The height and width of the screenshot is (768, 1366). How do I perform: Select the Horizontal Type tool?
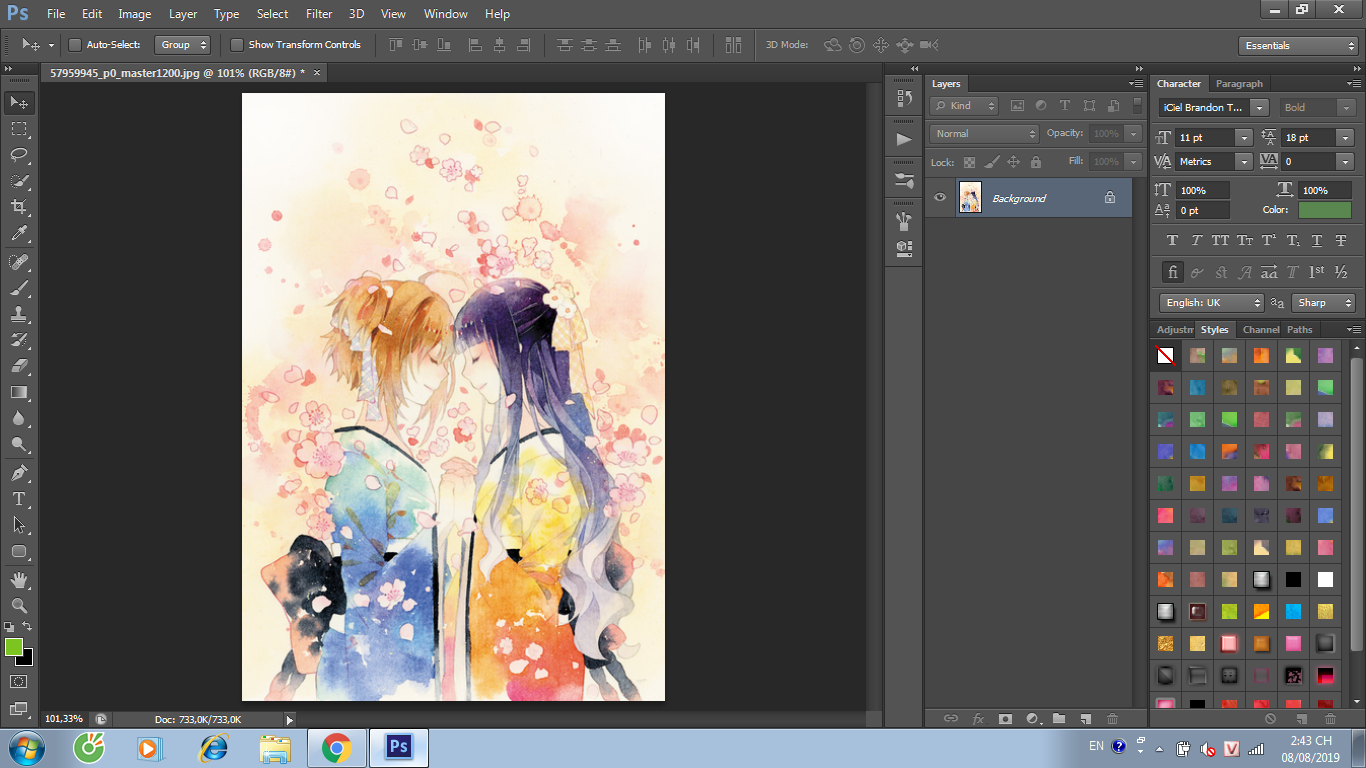pos(19,498)
